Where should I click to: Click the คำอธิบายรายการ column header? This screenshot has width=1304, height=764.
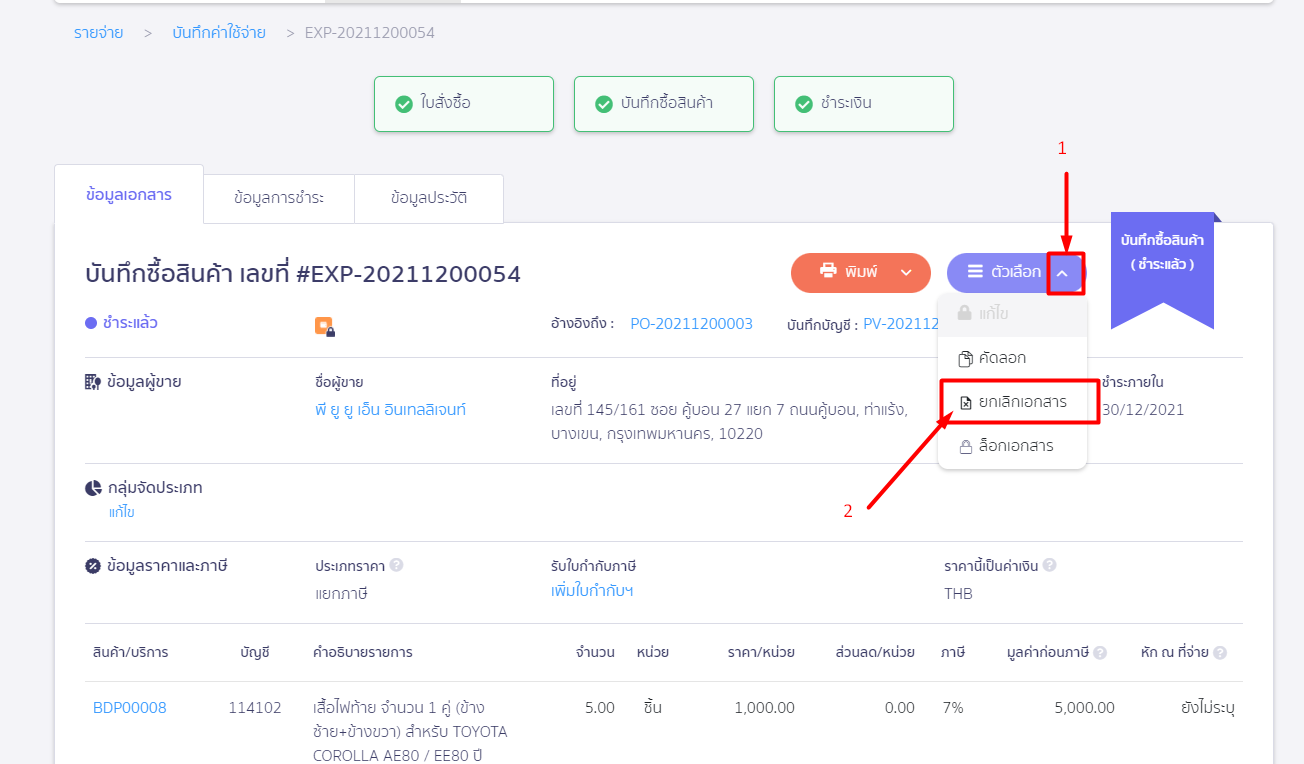pos(363,652)
